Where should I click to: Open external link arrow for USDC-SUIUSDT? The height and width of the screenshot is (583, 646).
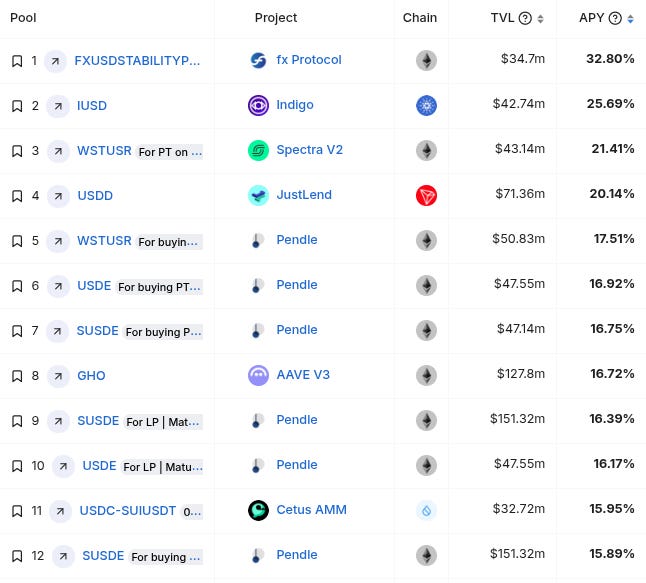(x=61, y=511)
